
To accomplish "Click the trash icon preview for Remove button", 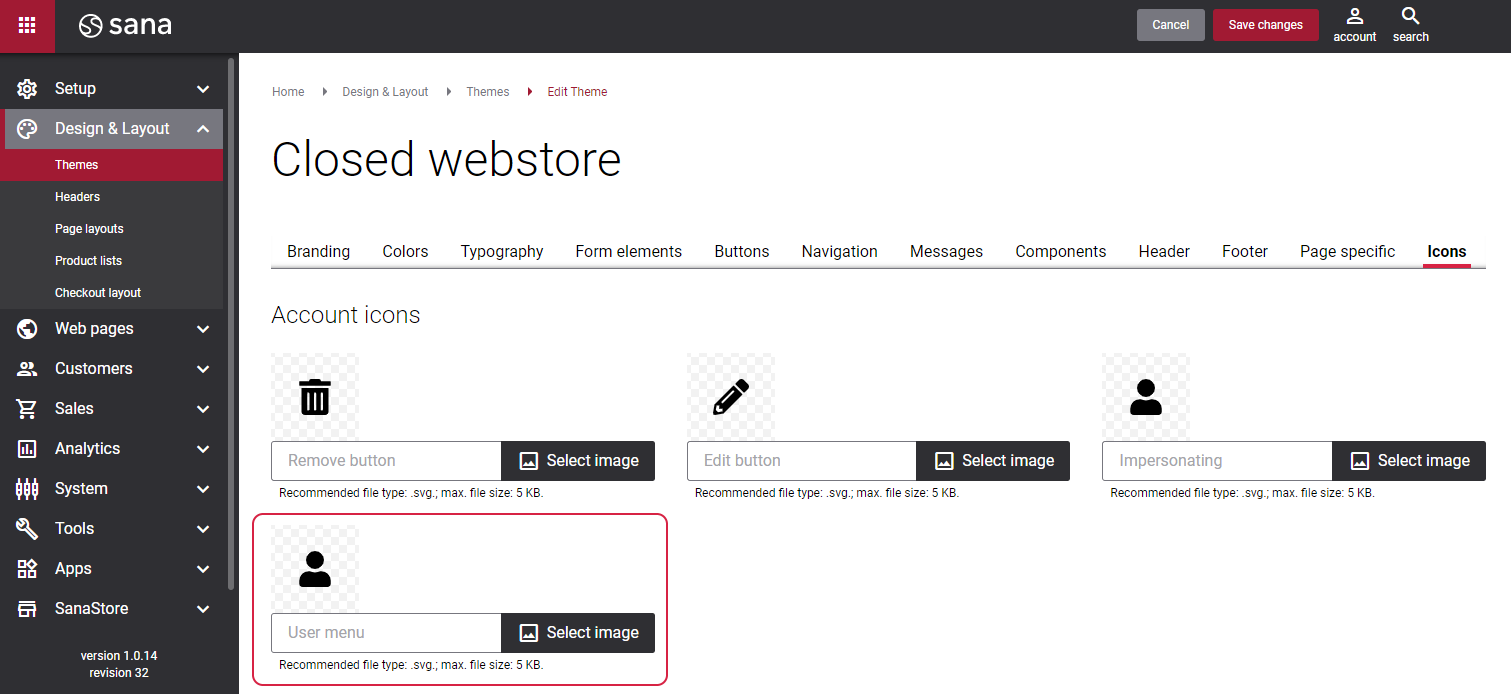I will click(x=314, y=397).
